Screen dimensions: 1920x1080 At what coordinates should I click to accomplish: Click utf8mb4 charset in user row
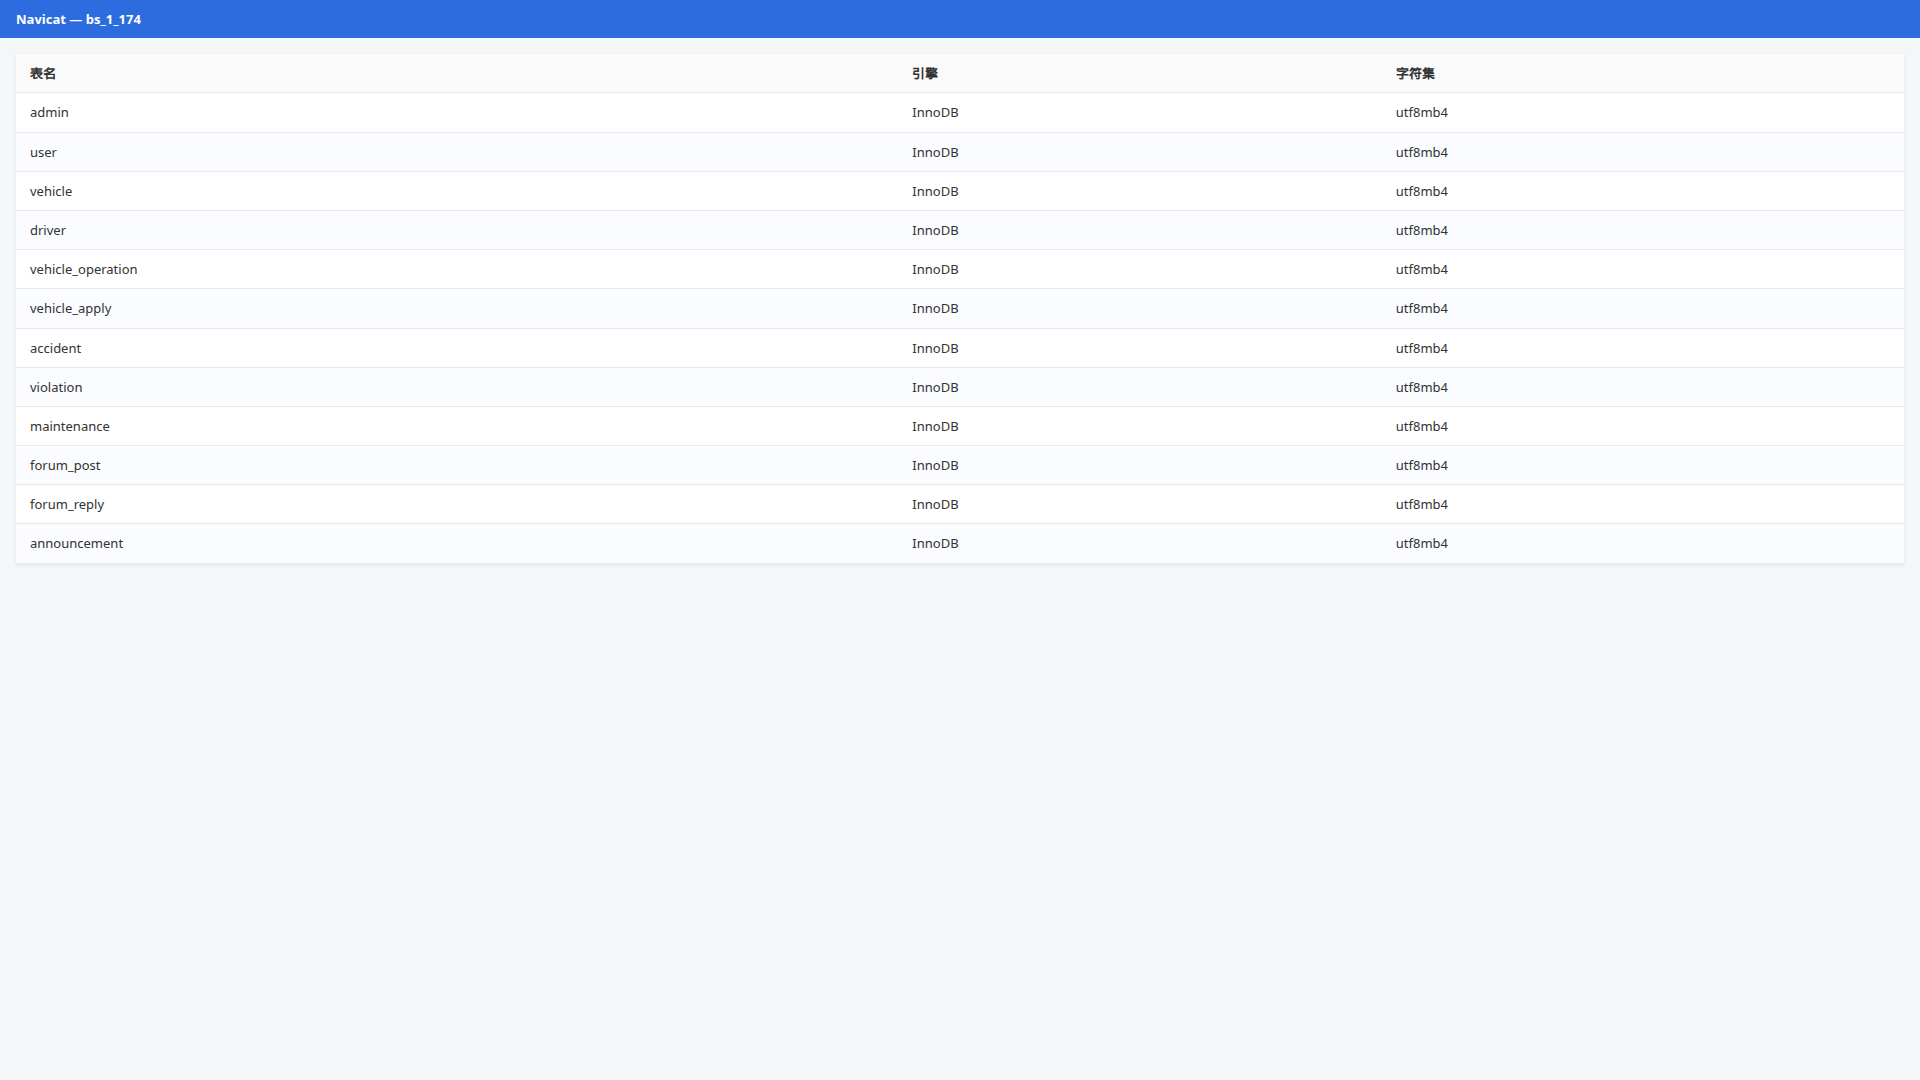coord(1422,153)
